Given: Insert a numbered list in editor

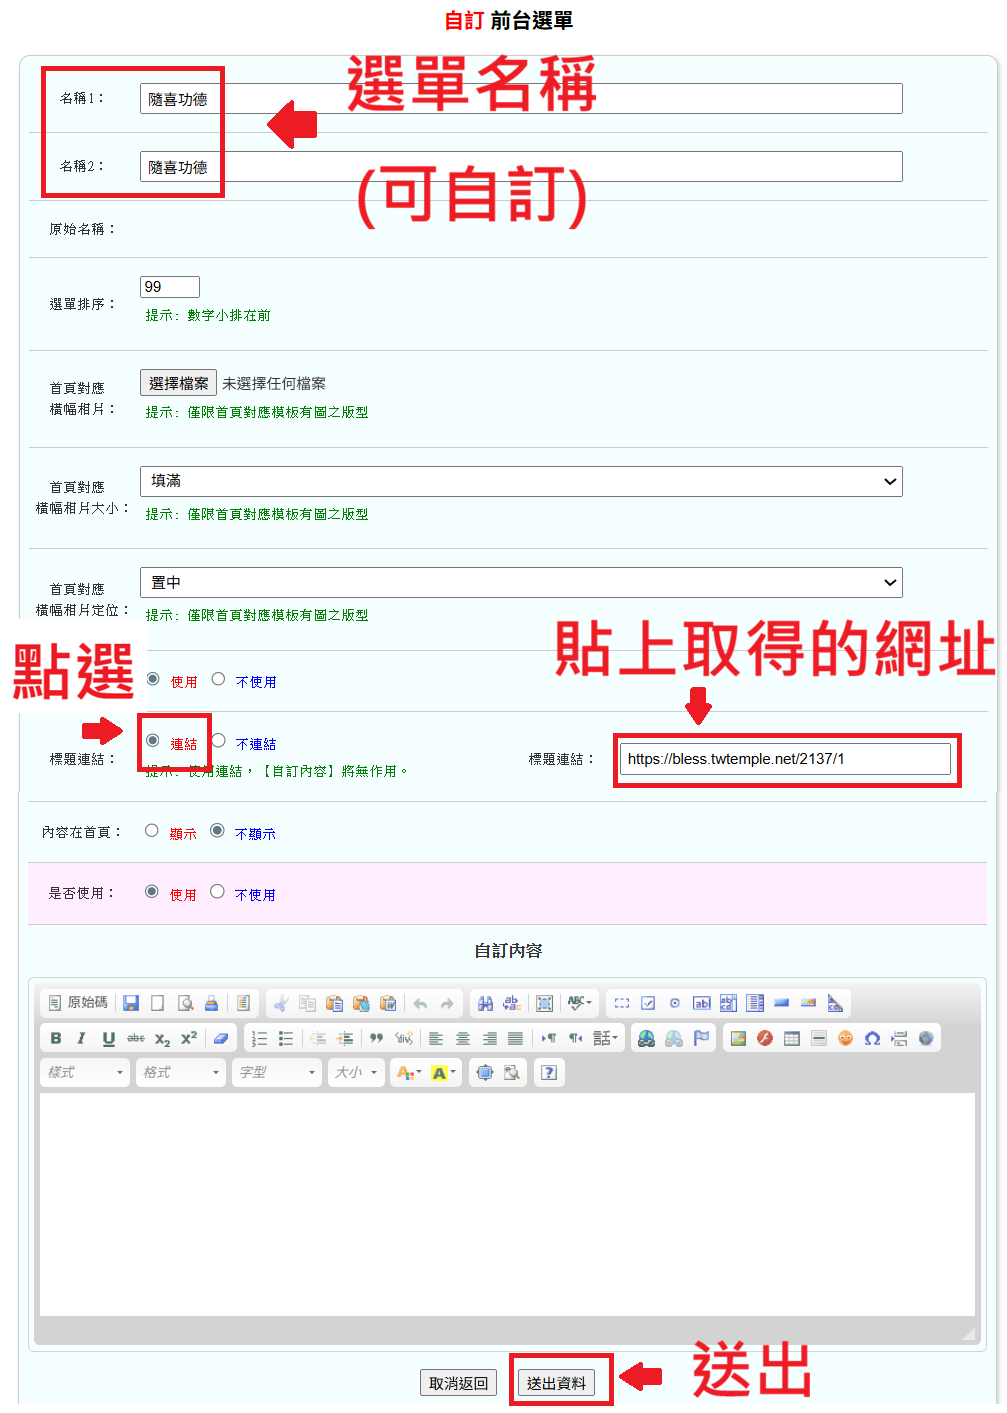Looking at the screenshot, I should point(259,1039).
